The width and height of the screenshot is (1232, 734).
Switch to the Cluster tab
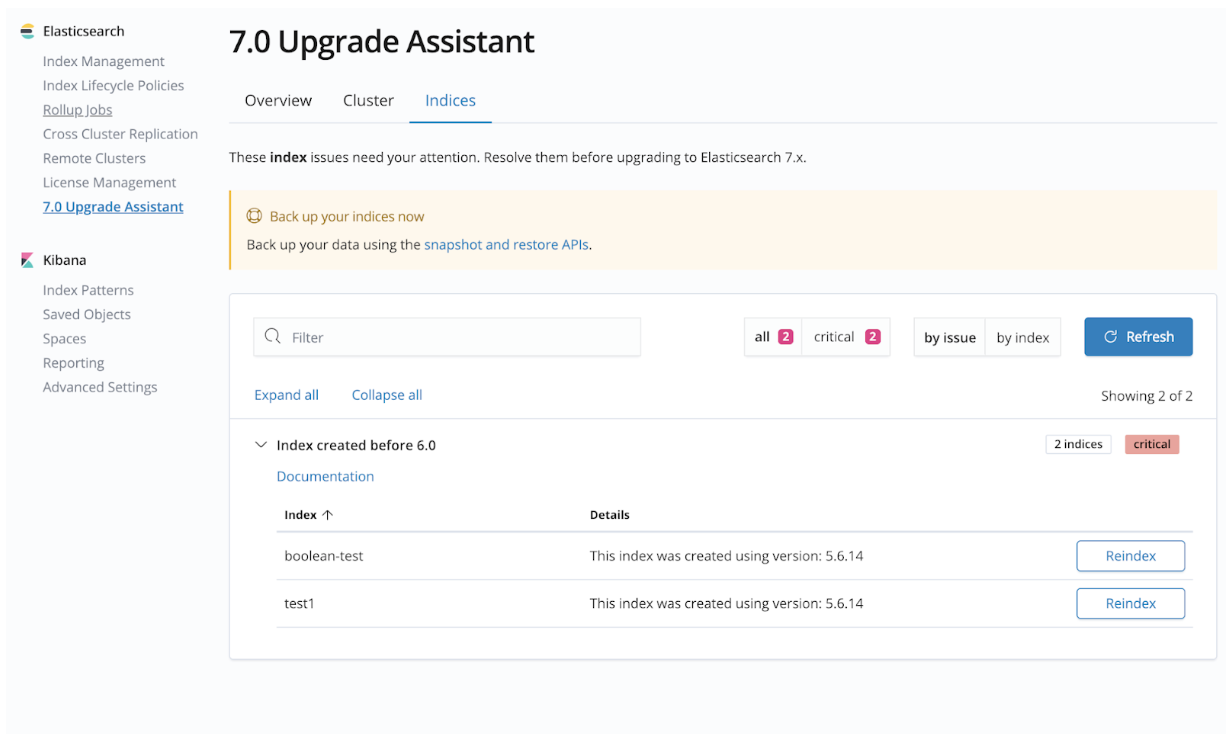(x=368, y=100)
